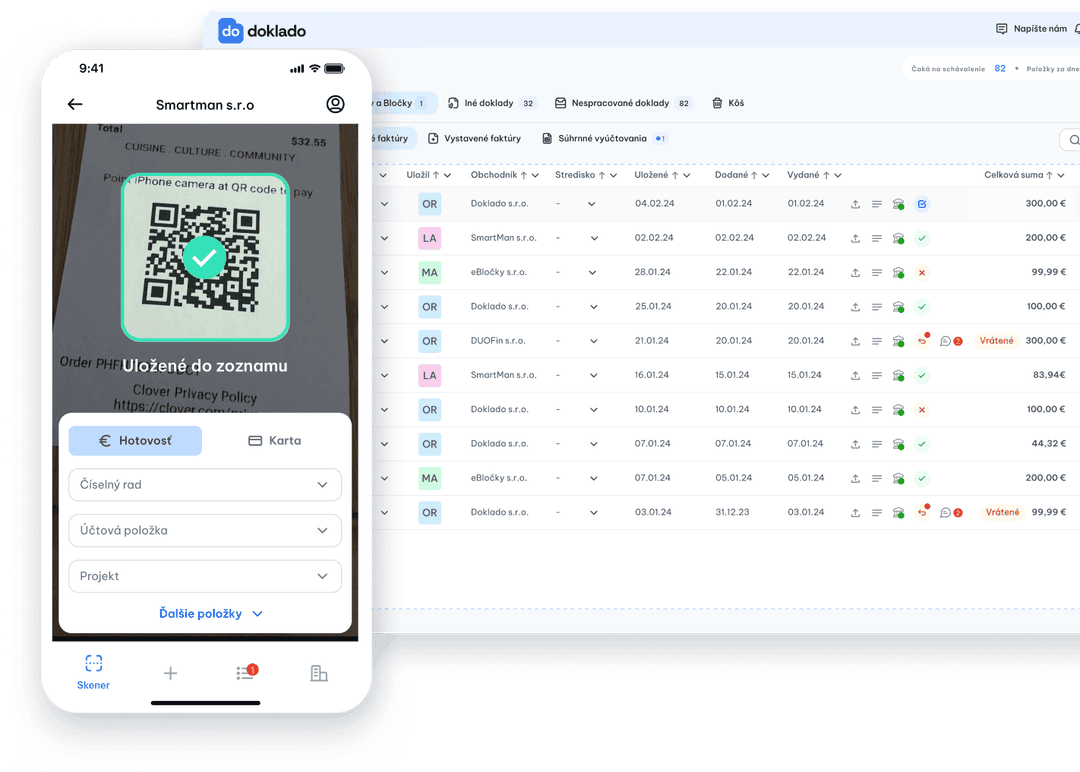Sort by the Stredisko column header
The image size is (1080, 772).
(585, 175)
